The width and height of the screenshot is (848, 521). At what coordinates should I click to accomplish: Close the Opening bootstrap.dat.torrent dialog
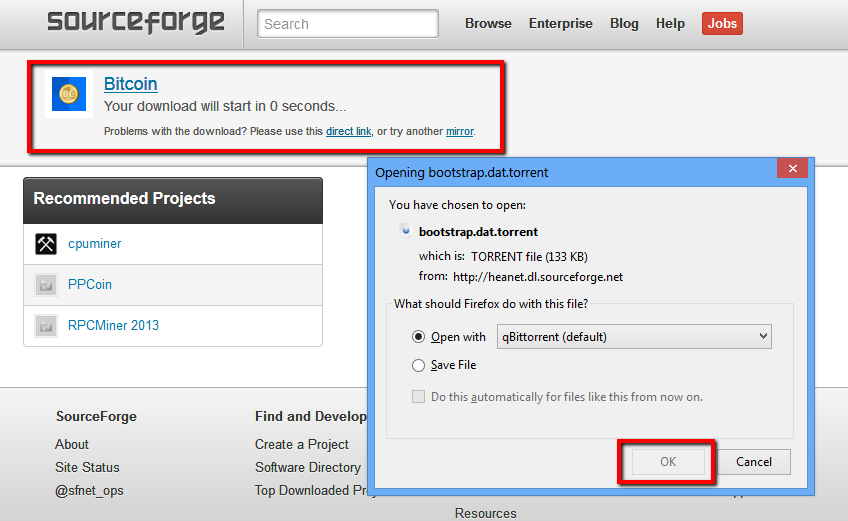pos(792,169)
